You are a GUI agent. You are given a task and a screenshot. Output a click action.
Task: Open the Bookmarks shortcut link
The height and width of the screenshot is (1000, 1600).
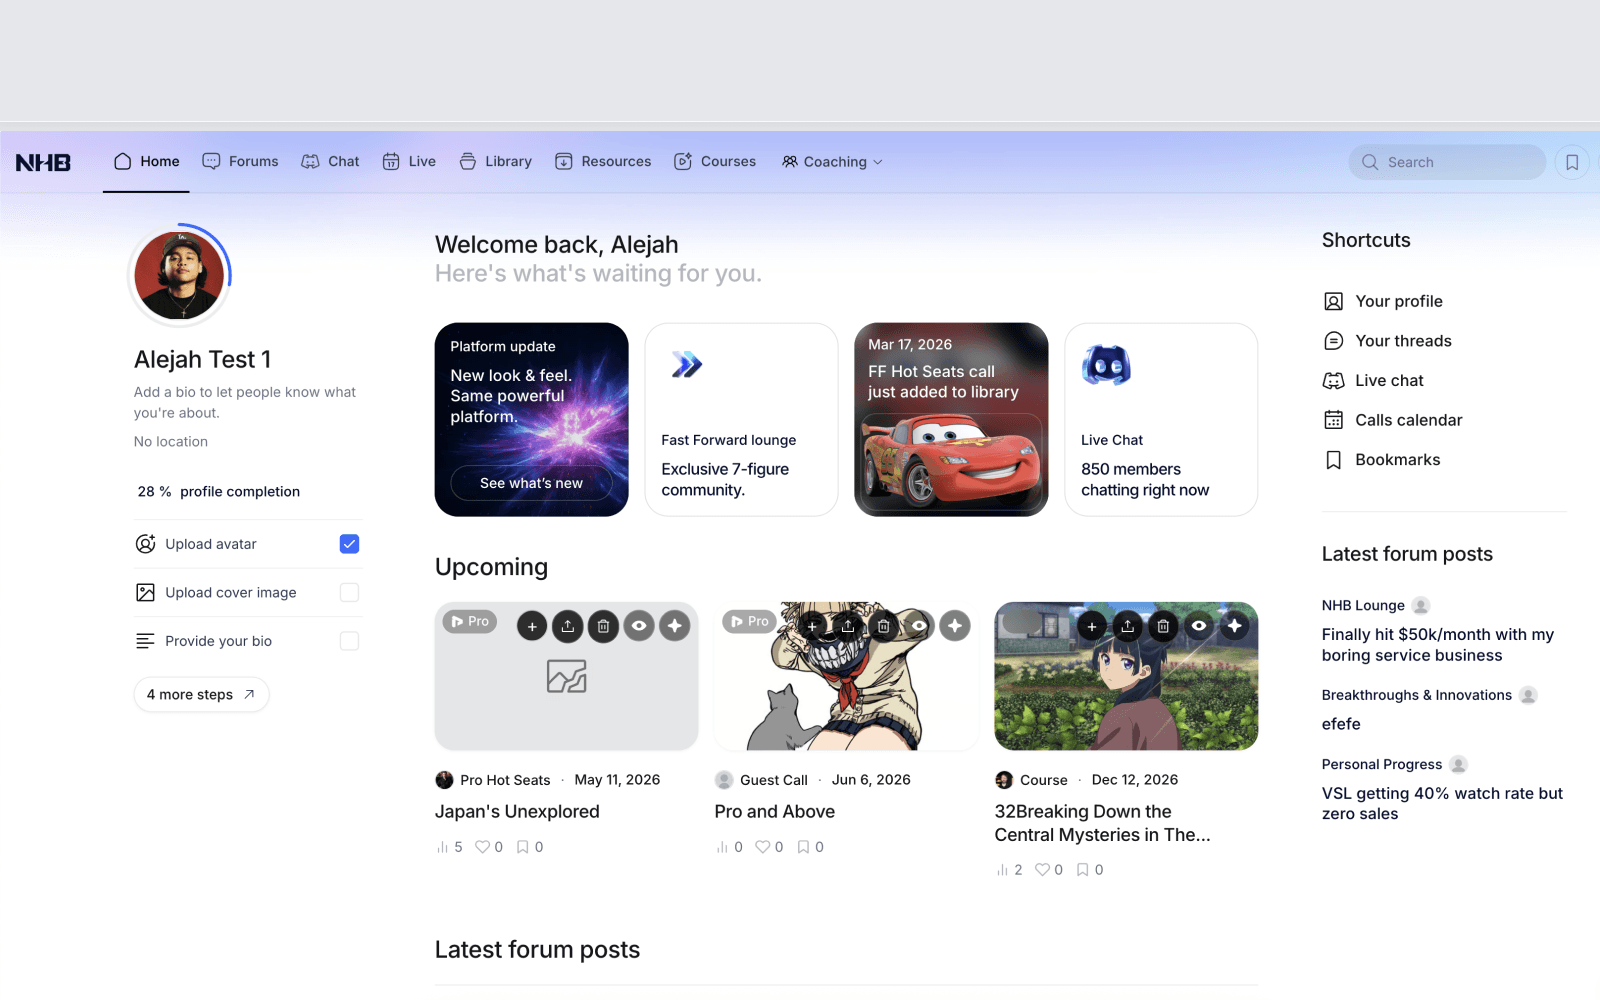(x=1397, y=460)
